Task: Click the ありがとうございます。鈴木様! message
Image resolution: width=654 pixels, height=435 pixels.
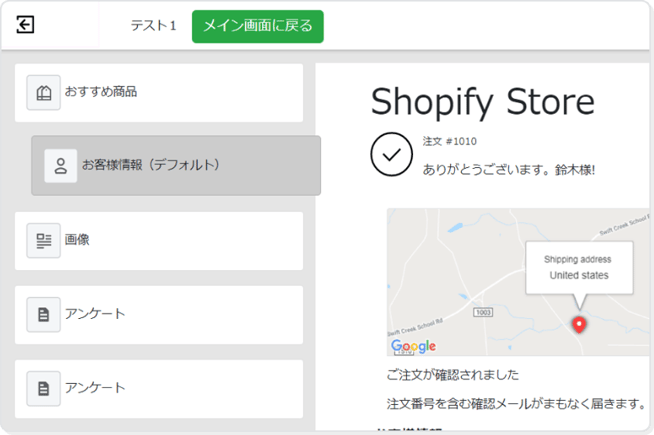Action: 508,170
